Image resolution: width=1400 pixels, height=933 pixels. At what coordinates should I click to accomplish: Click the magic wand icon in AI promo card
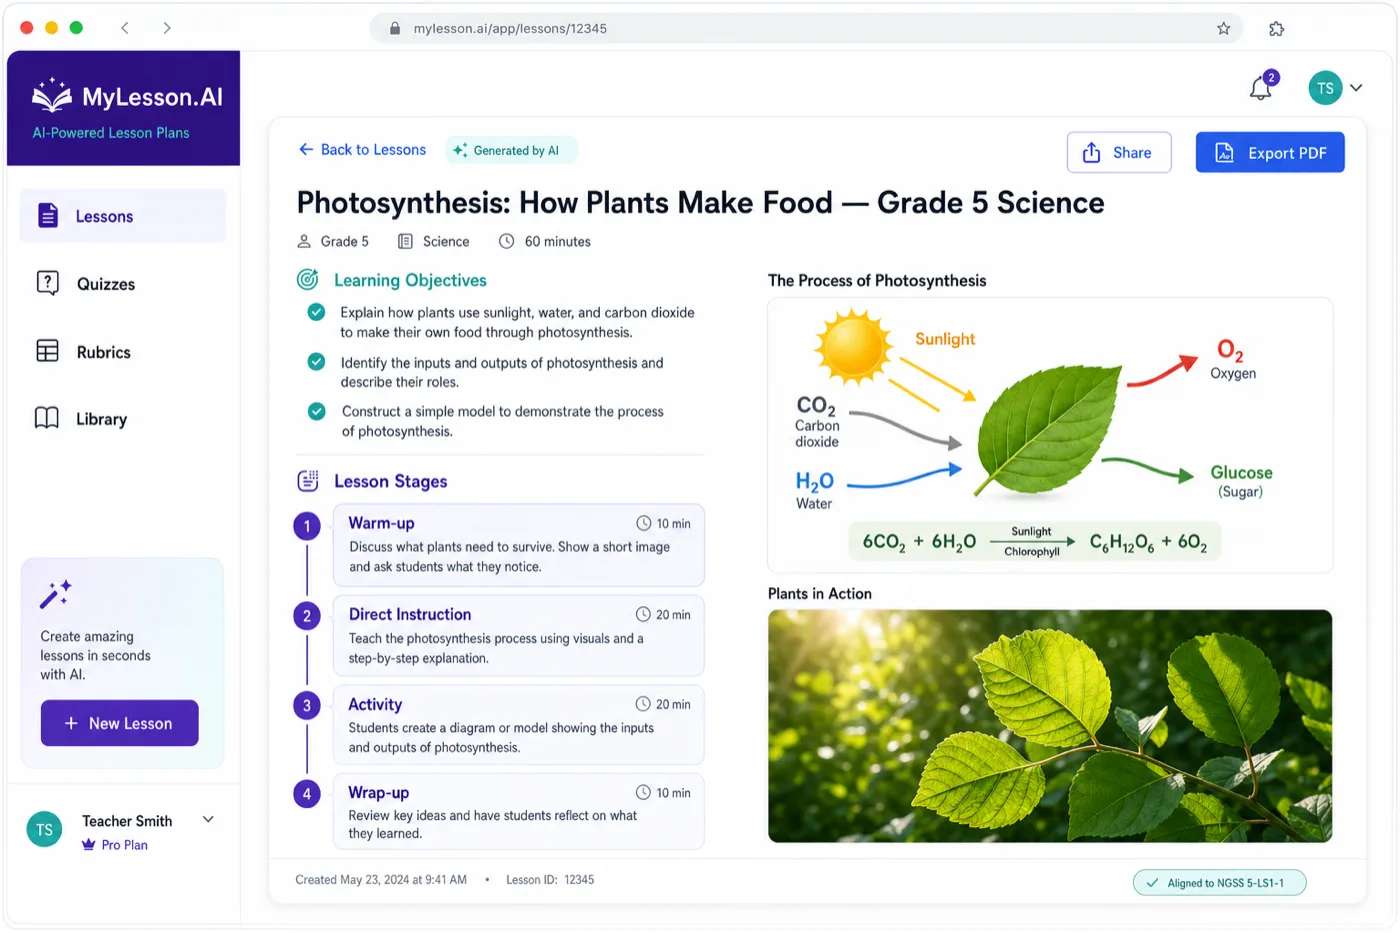click(55, 594)
